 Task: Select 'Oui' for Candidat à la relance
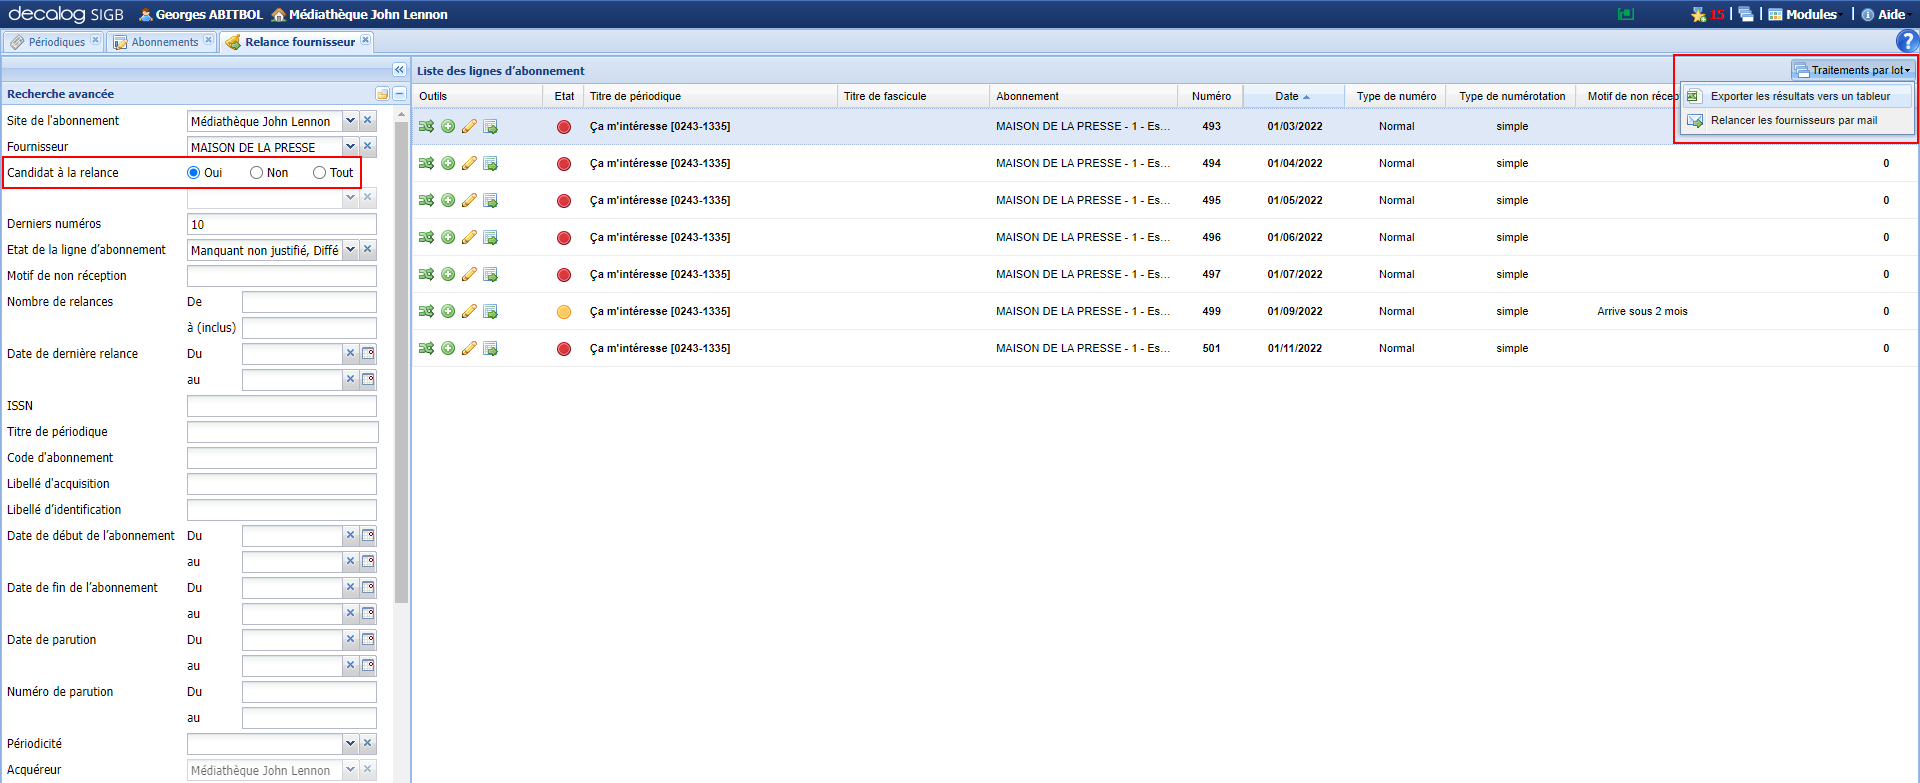(194, 173)
